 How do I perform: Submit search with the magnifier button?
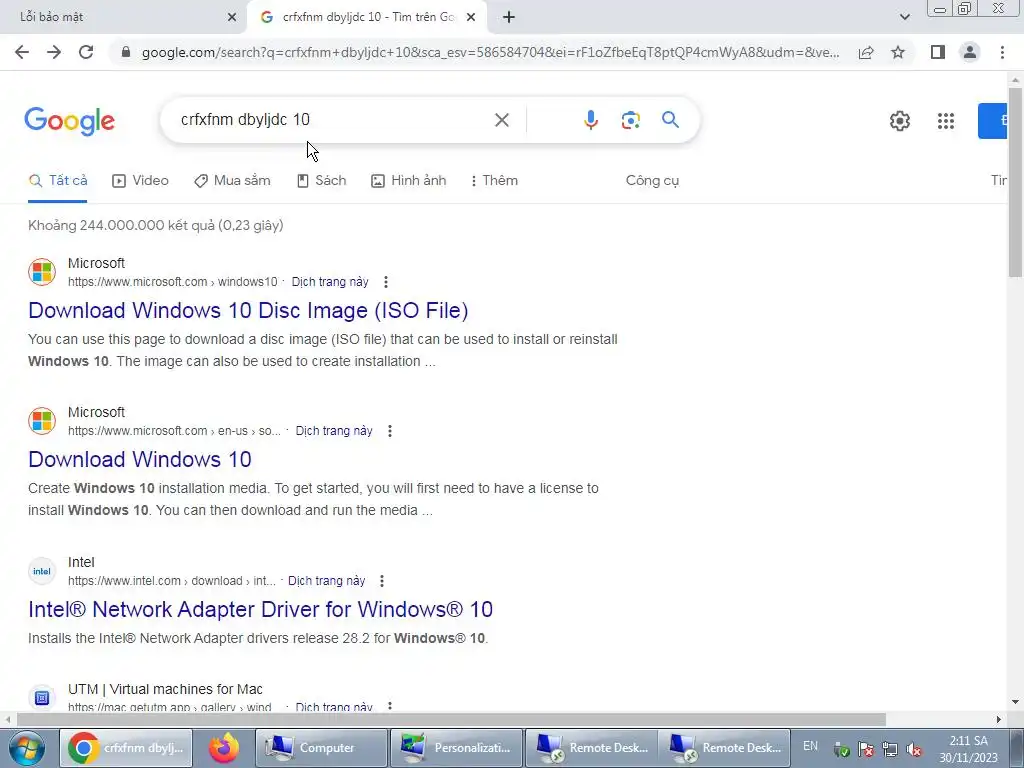670,120
